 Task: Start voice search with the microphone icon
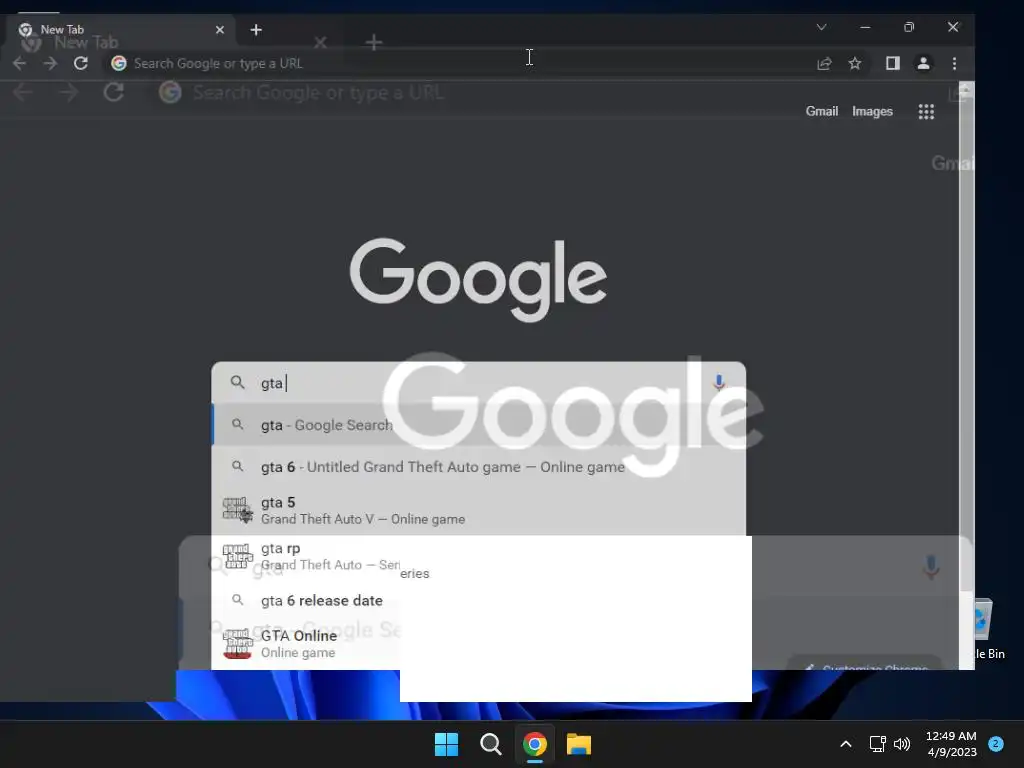pos(719,382)
